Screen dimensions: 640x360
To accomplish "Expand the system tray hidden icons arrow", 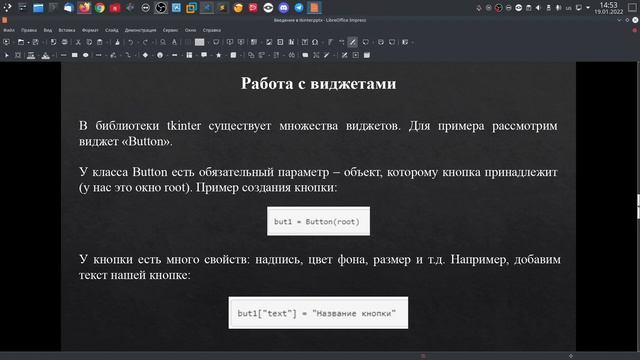I will pos(588,8).
